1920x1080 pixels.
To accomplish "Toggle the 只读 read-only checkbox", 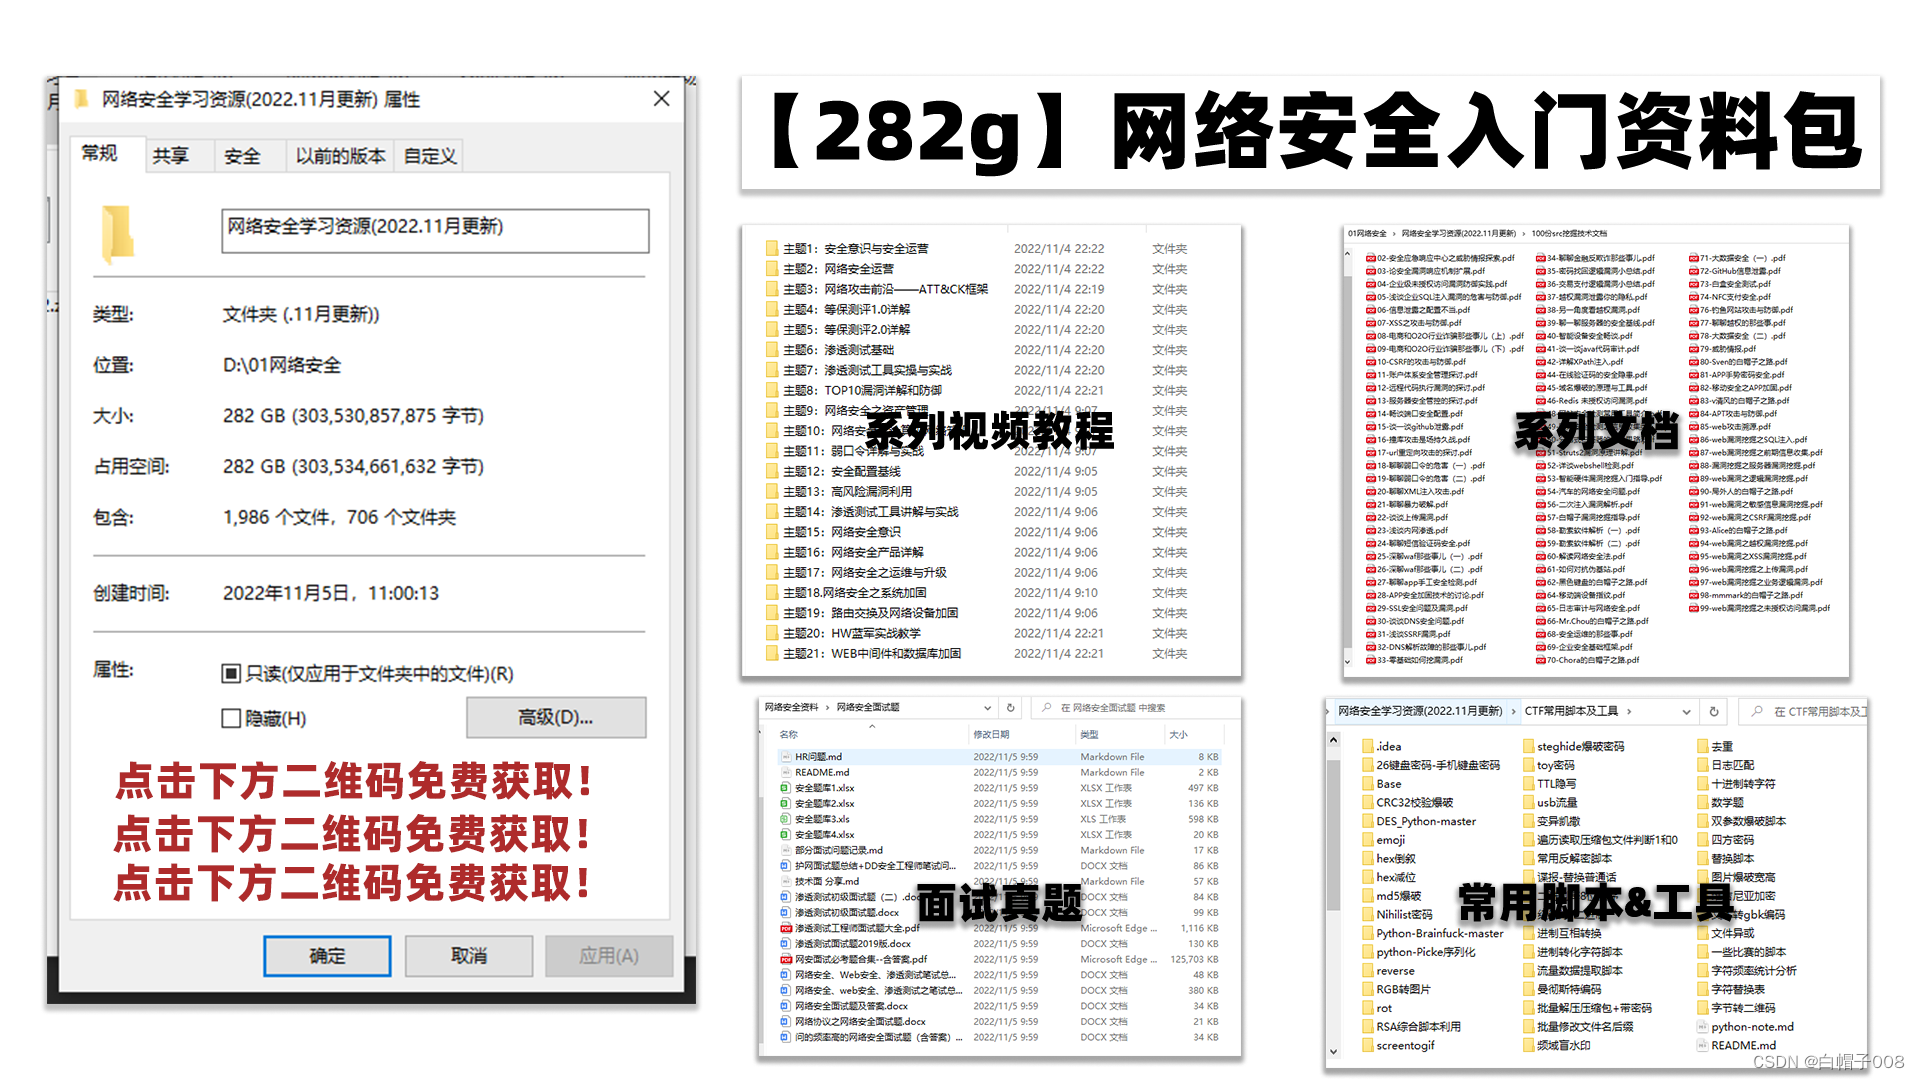I will click(x=231, y=673).
